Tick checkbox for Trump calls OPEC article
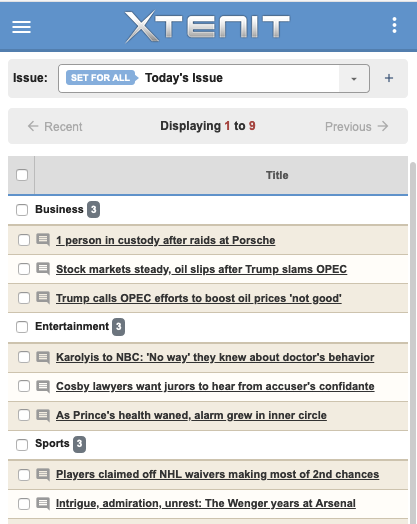This screenshot has height=524, width=417. (24, 298)
